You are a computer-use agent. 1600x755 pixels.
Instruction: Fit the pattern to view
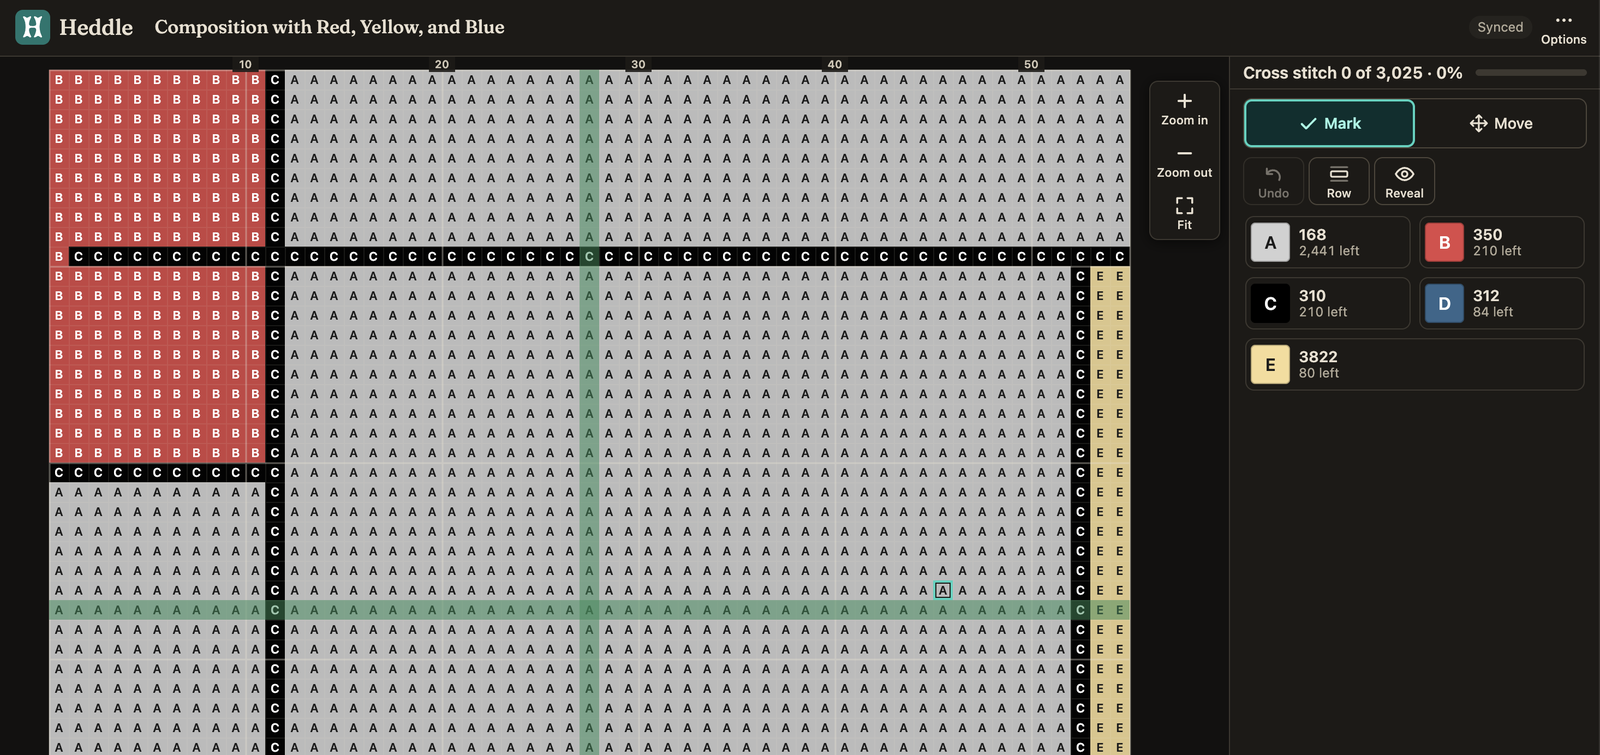click(x=1184, y=213)
